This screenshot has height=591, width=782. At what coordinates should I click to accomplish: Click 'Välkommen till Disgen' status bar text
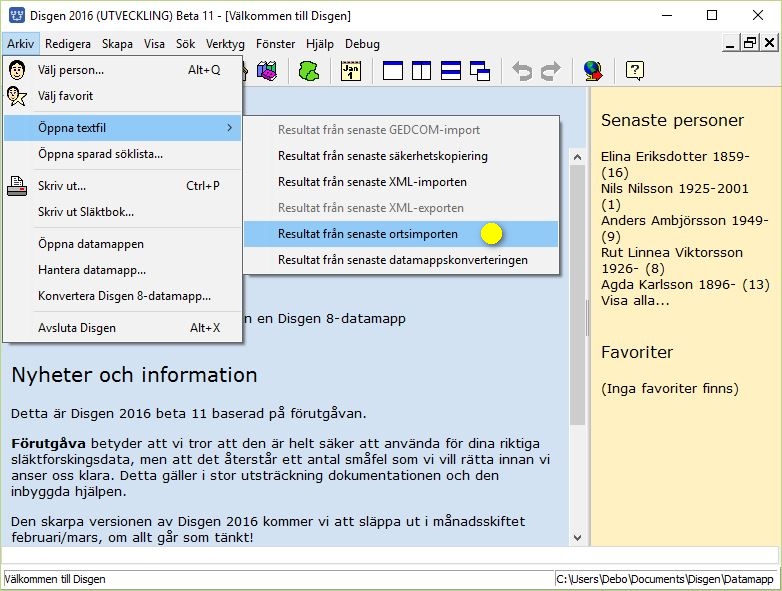55,579
